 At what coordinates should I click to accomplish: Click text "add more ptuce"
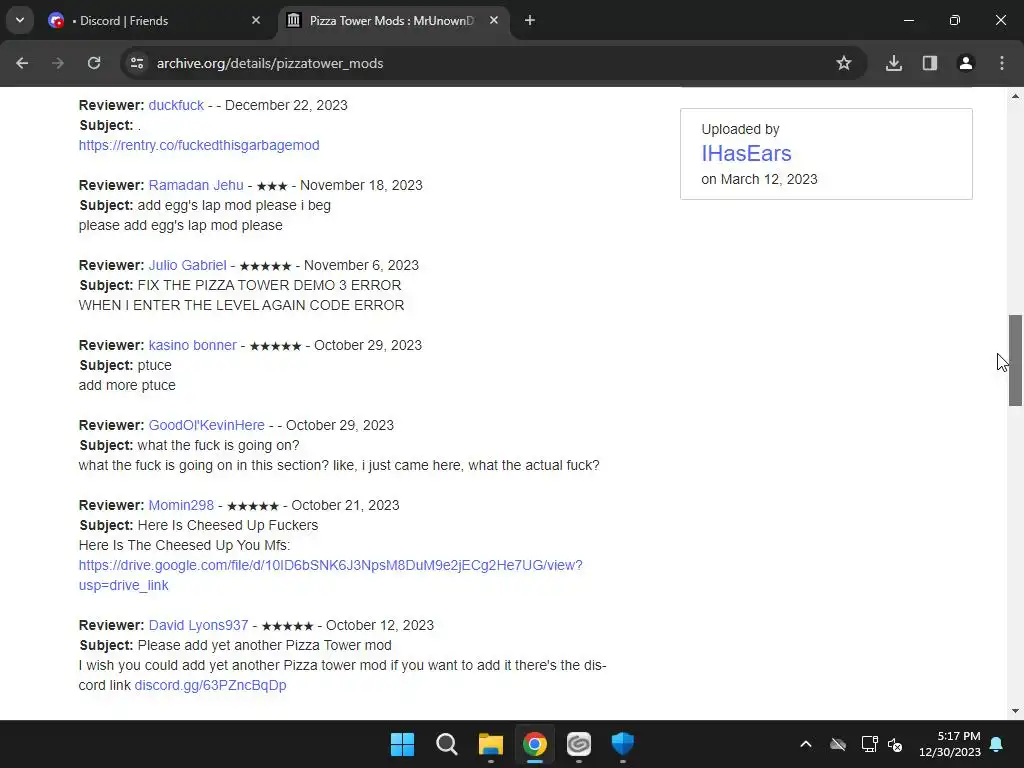pyautogui.click(x=127, y=385)
